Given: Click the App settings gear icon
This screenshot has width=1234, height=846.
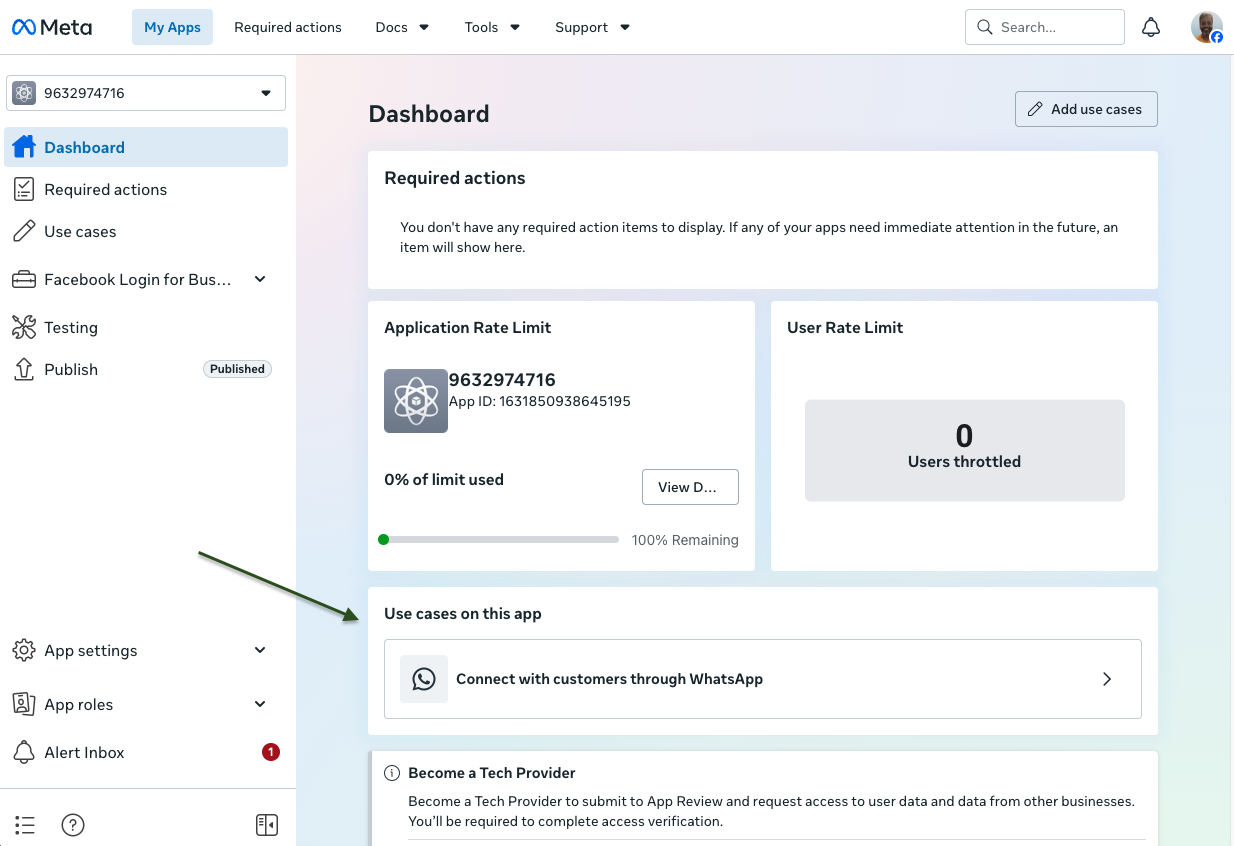Looking at the screenshot, I should coord(24,650).
